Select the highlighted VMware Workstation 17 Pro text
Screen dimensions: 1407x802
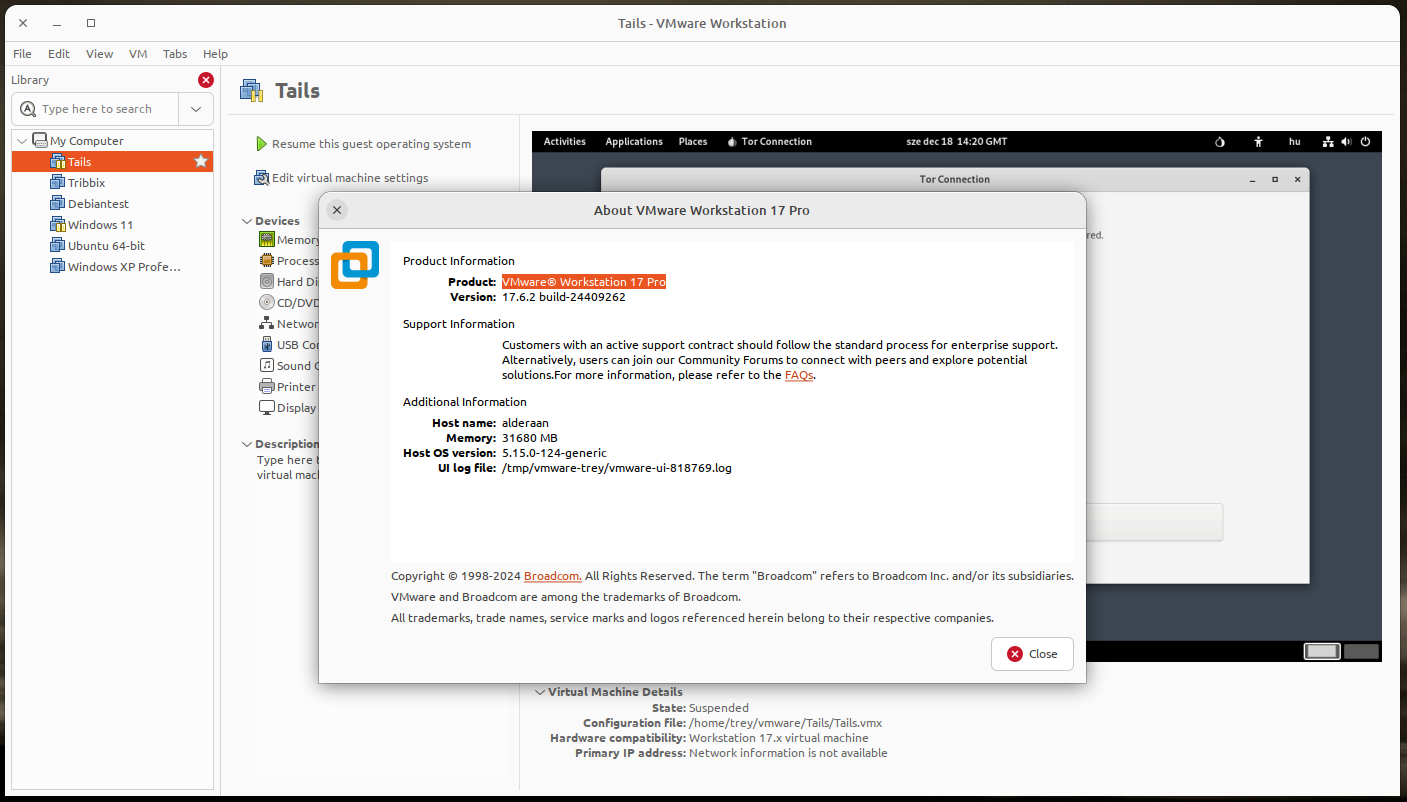point(584,282)
